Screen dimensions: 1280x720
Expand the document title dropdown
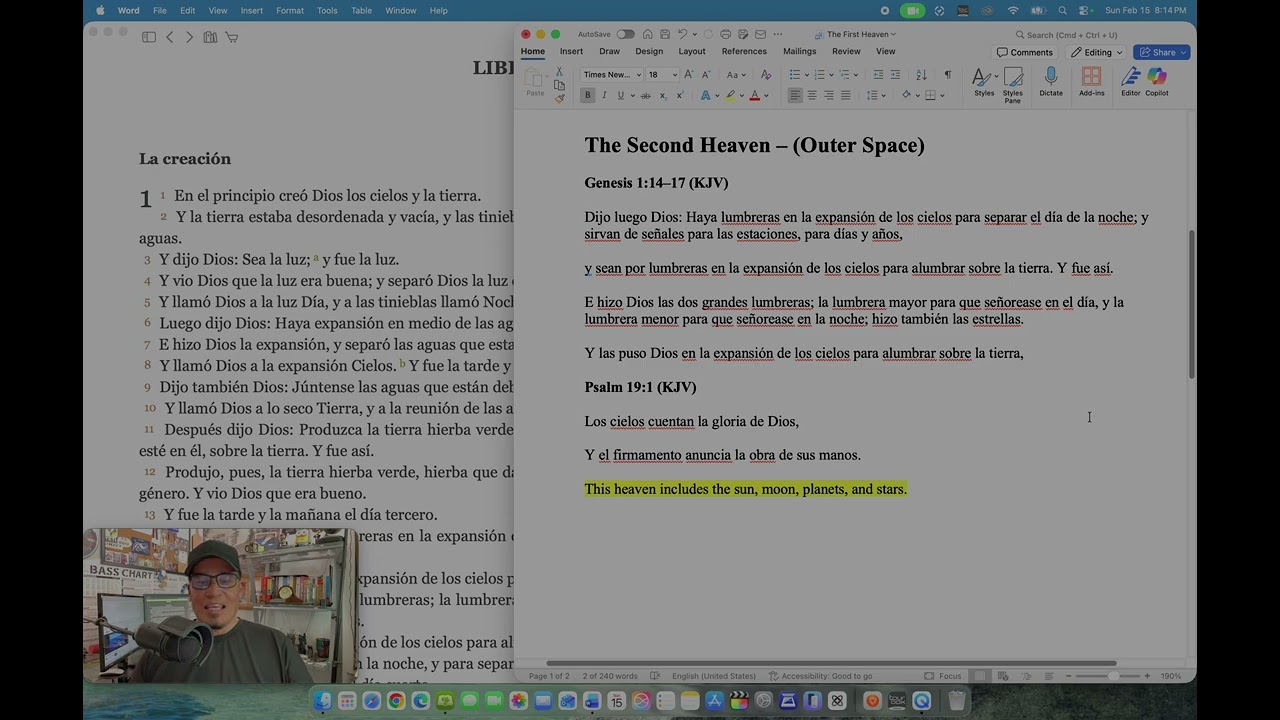pyautogui.click(x=893, y=34)
